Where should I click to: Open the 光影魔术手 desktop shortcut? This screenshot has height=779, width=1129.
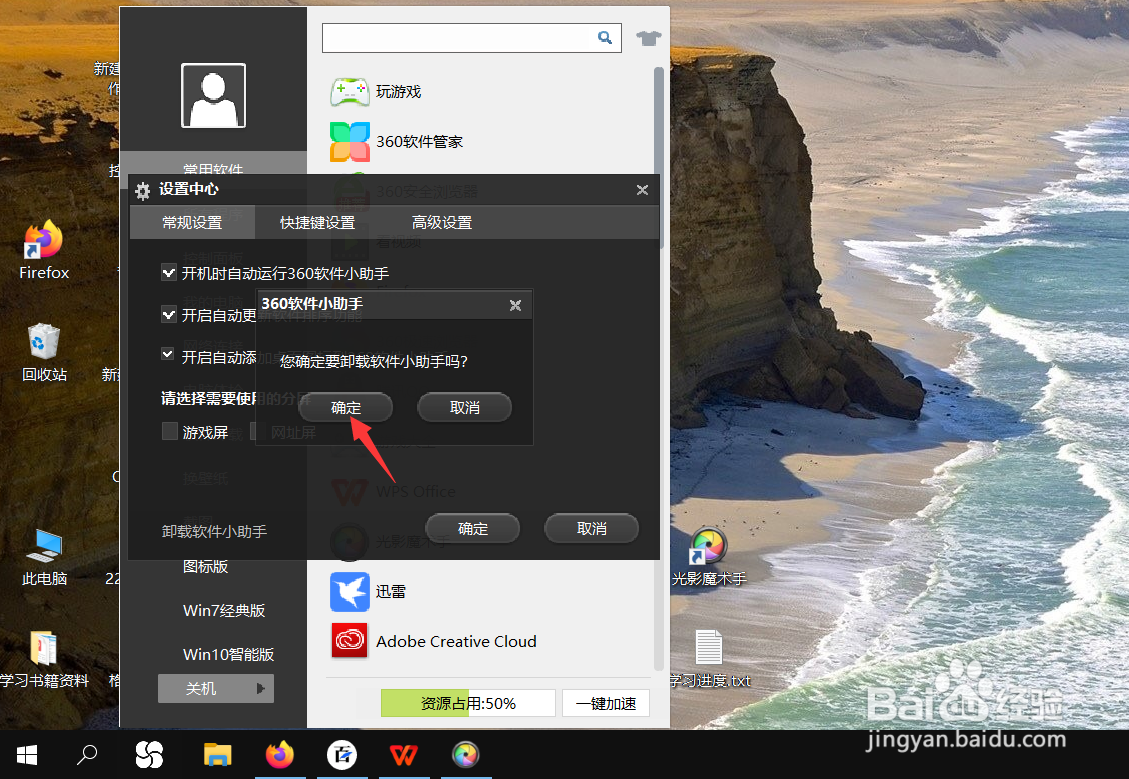point(709,557)
